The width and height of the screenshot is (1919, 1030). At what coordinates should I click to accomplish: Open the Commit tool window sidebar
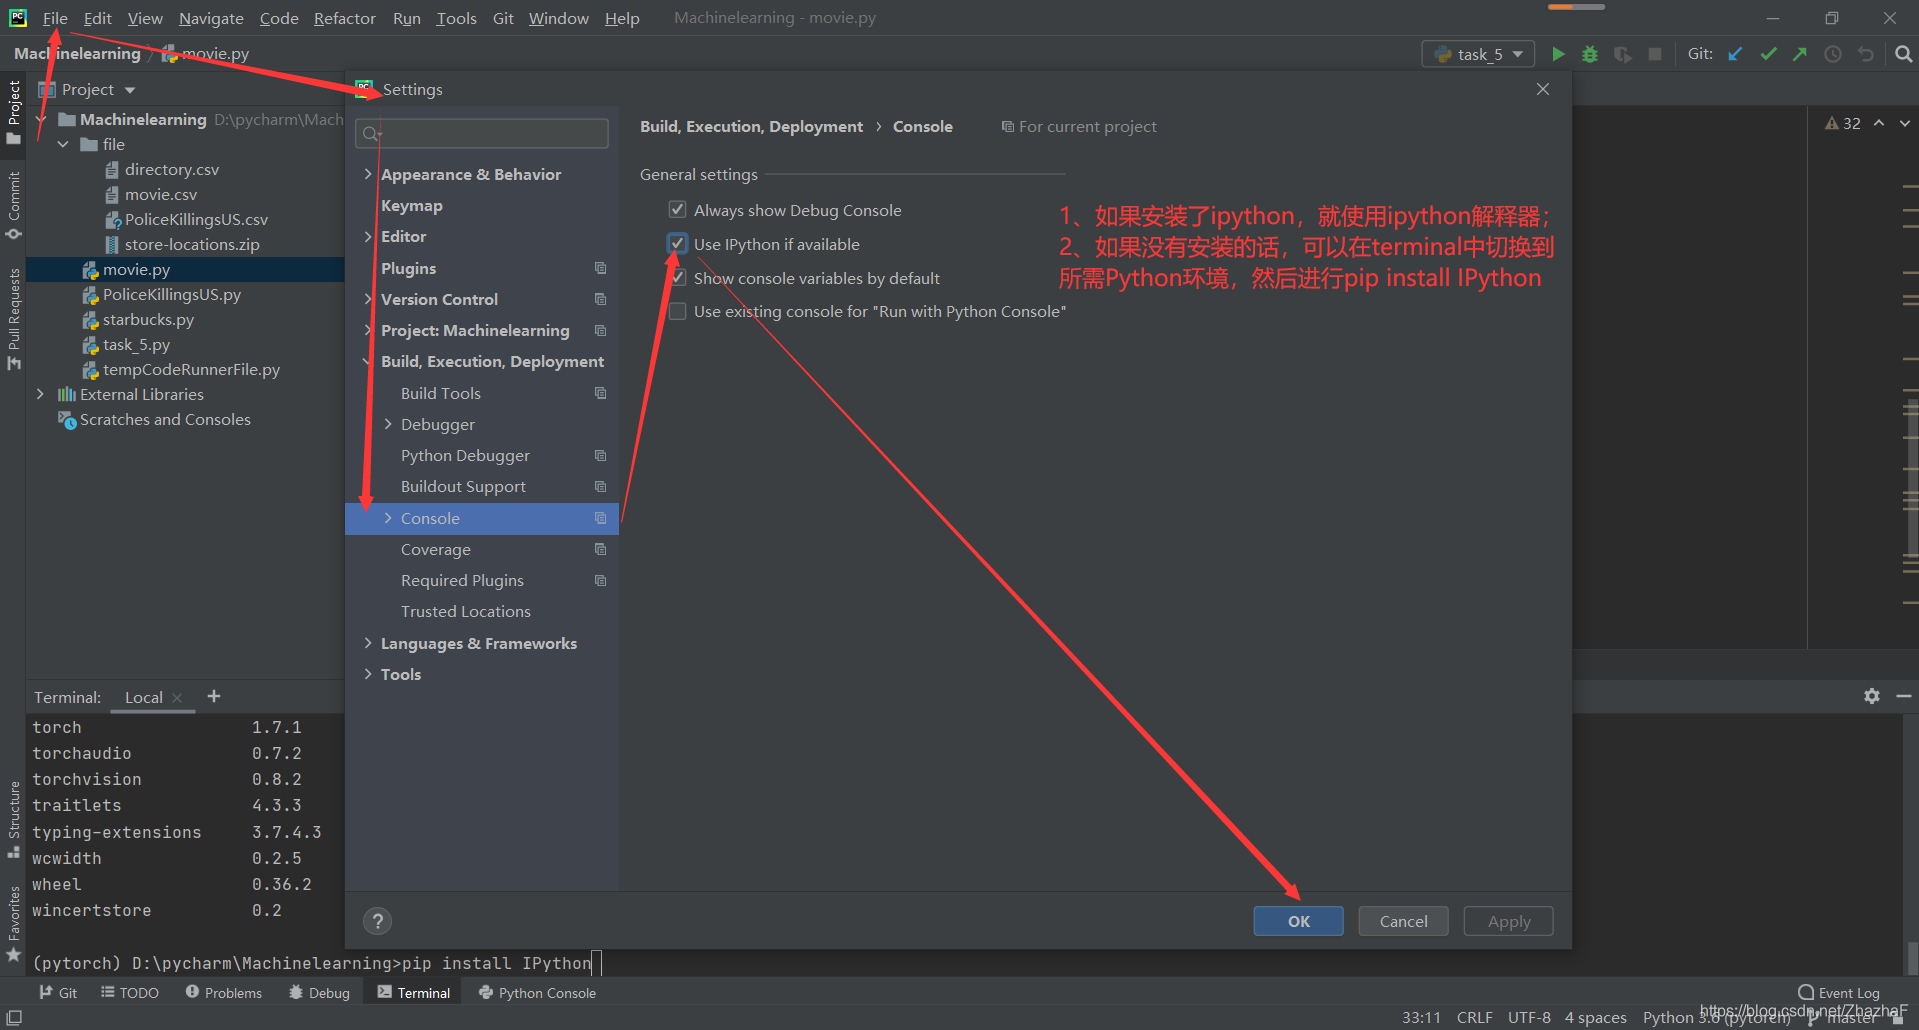pos(14,205)
